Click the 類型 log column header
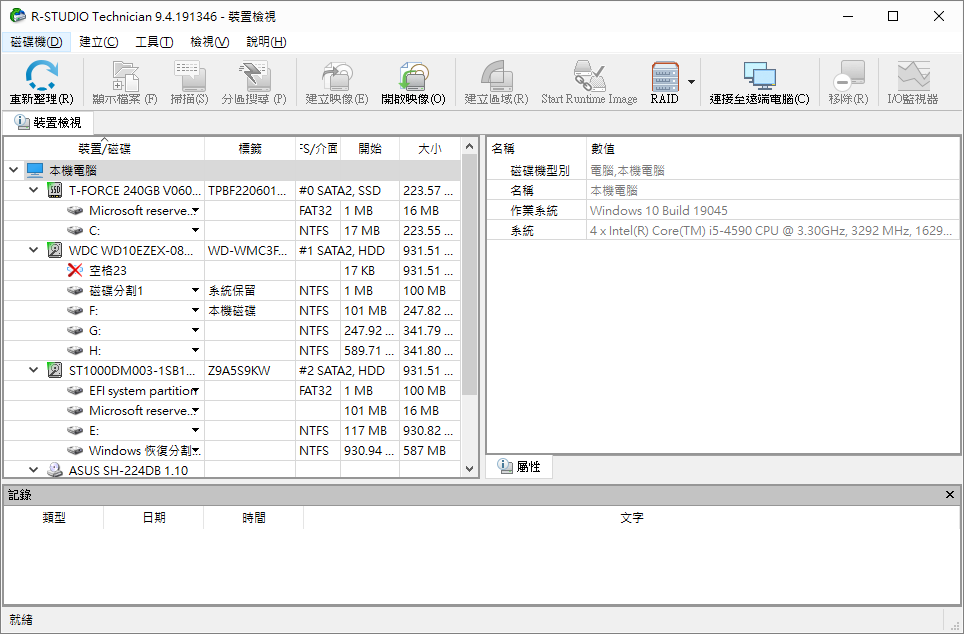This screenshot has height=634, width=964. [x=54, y=518]
